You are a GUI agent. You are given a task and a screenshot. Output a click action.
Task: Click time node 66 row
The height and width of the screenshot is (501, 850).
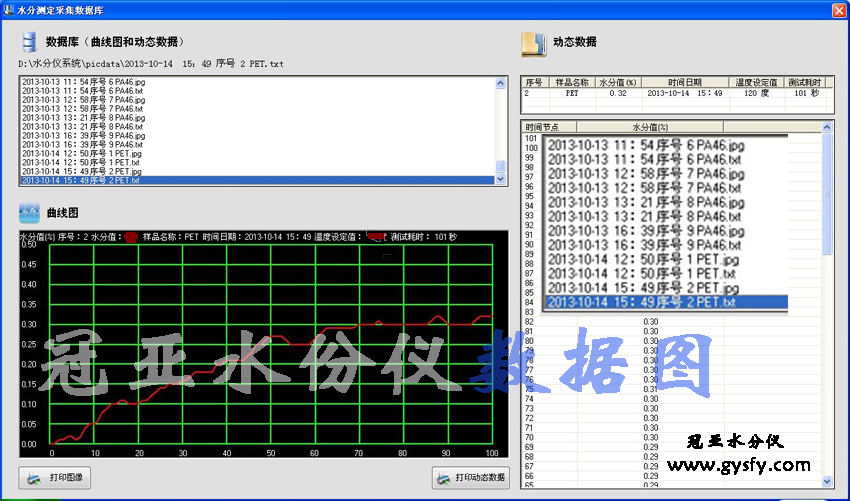pos(672,476)
